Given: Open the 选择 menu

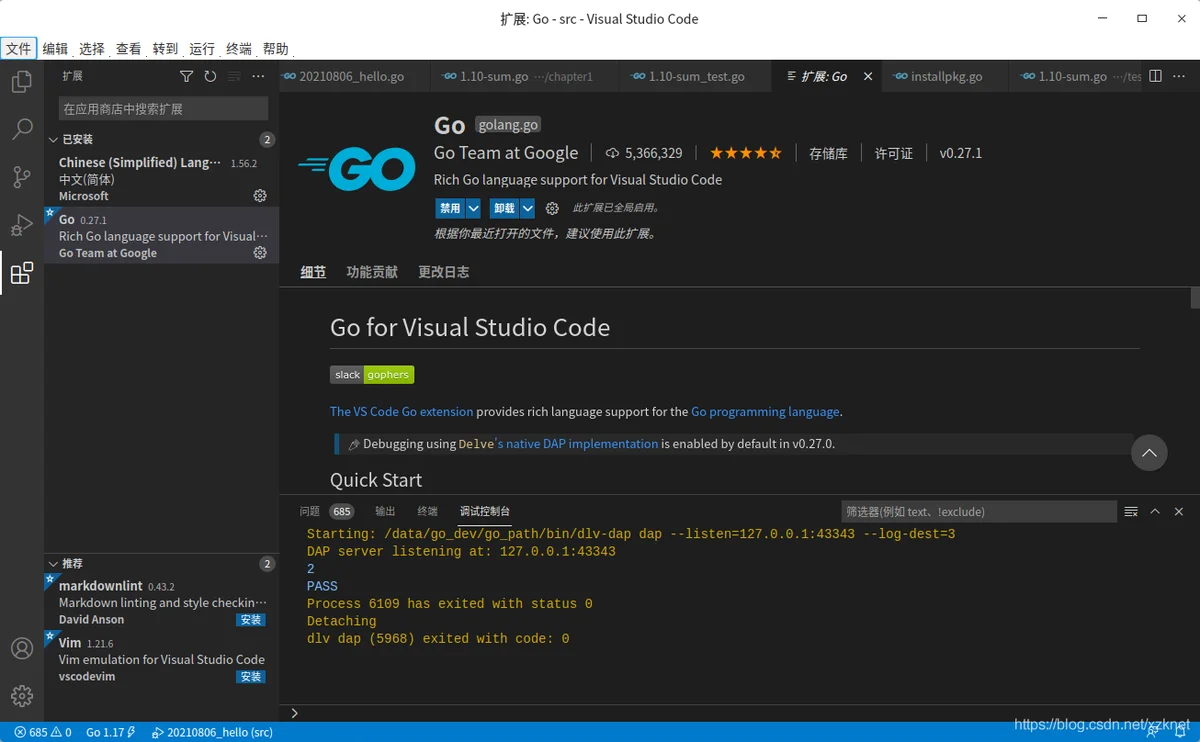Looking at the screenshot, I should click(x=92, y=49).
